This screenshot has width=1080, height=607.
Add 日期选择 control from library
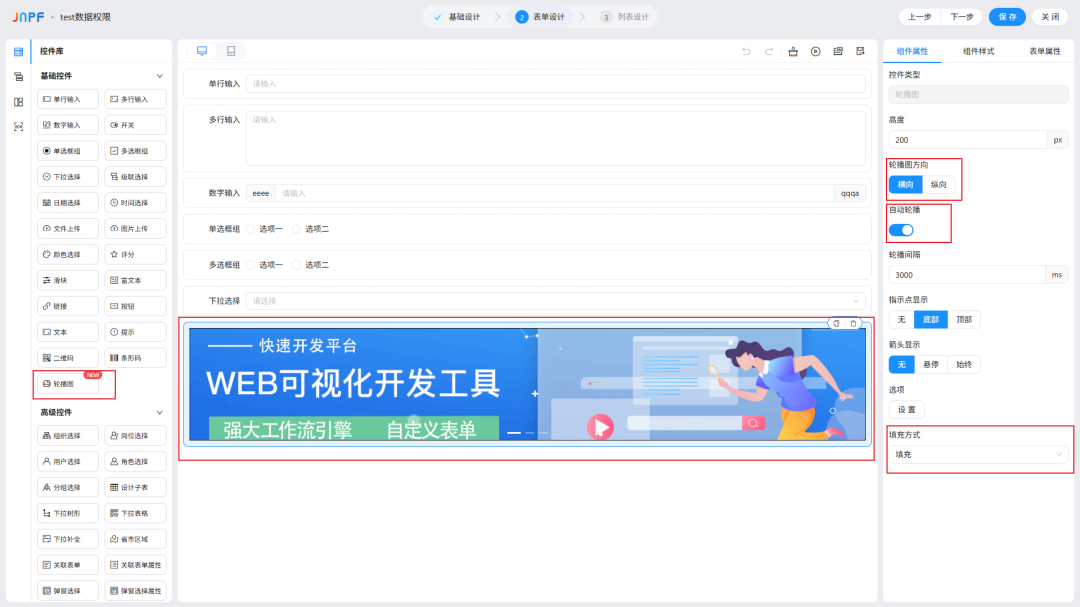point(68,203)
